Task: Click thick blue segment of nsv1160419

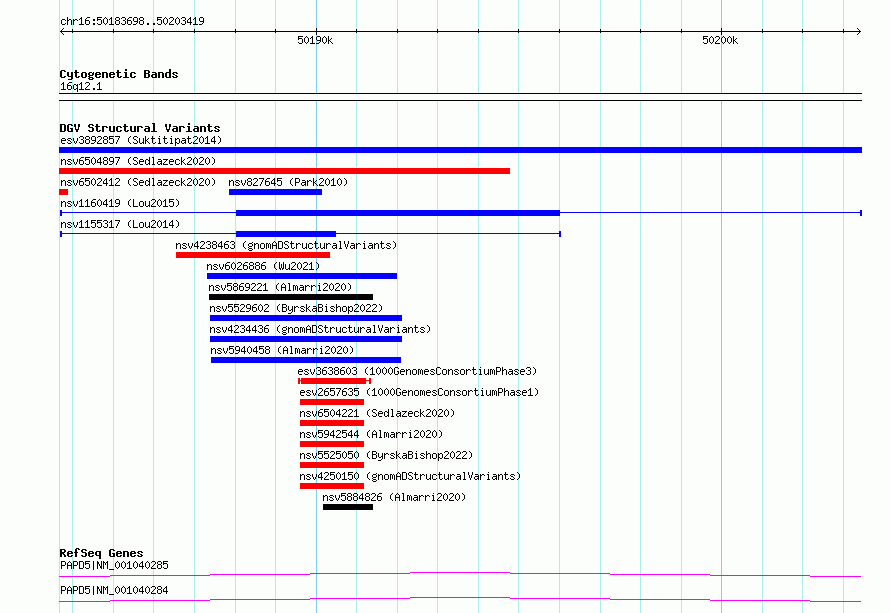Action: [398, 213]
